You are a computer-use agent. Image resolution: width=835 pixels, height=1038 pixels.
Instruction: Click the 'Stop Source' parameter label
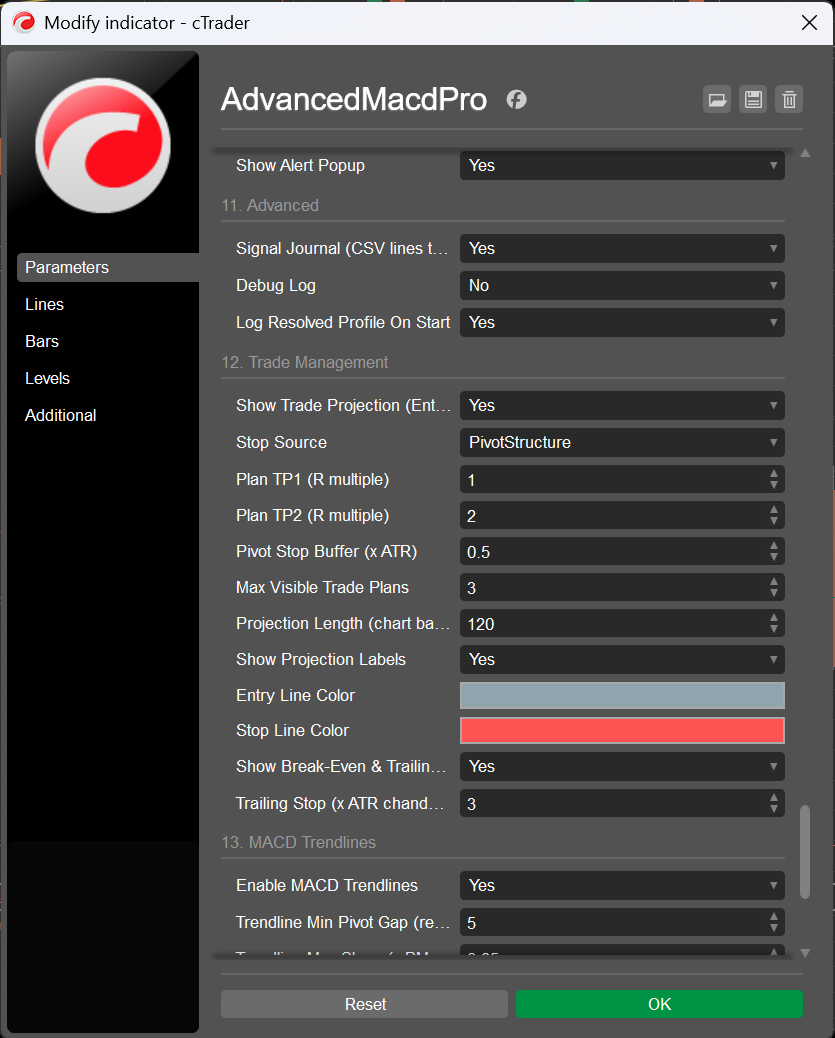(281, 443)
